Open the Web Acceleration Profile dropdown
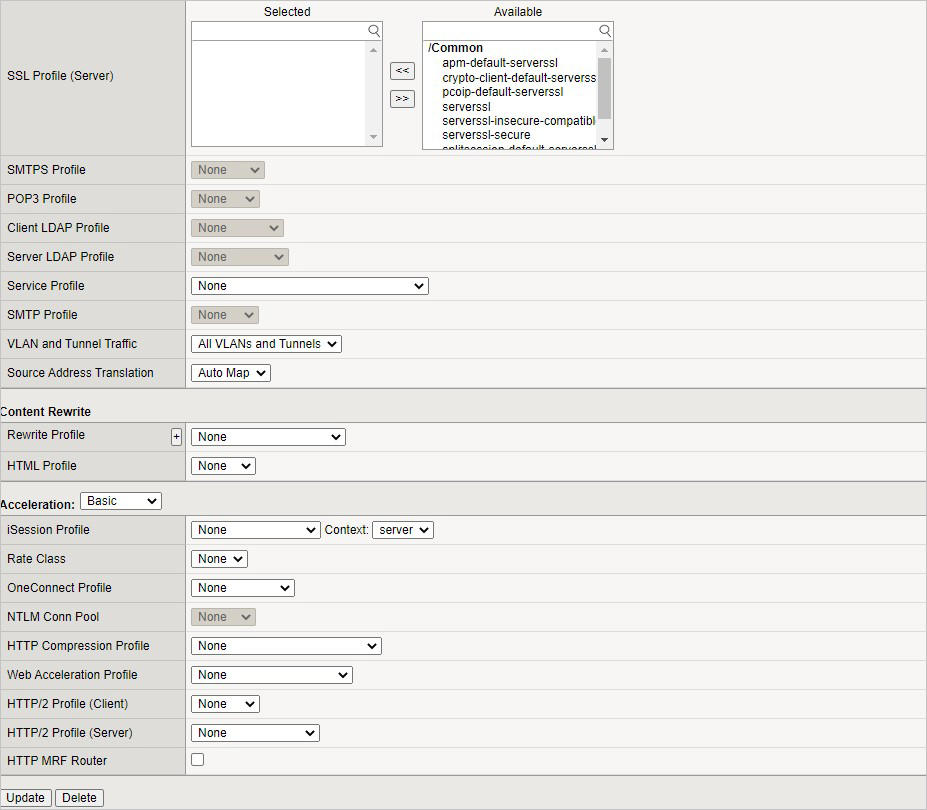This screenshot has width=927, height=810. (271, 674)
